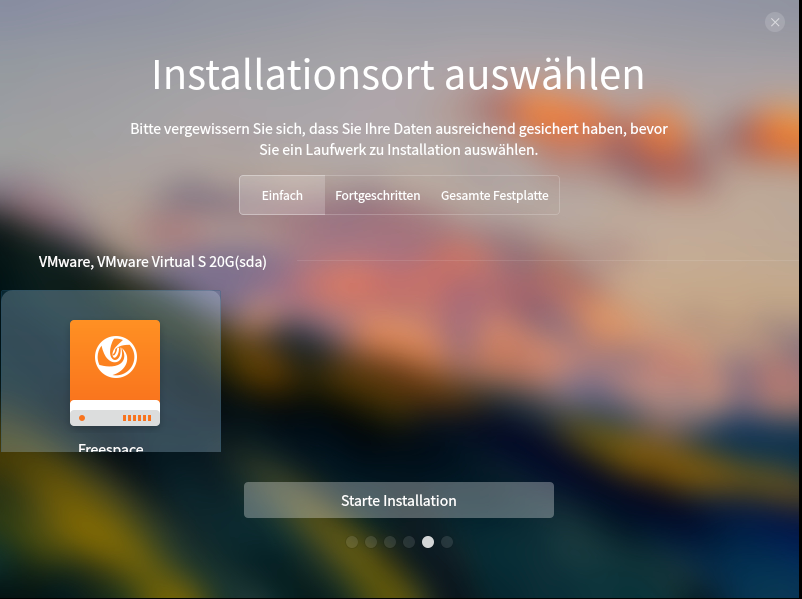802x599 pixels.
Task: Select the Freespace partition label
Action: point(111,447)
